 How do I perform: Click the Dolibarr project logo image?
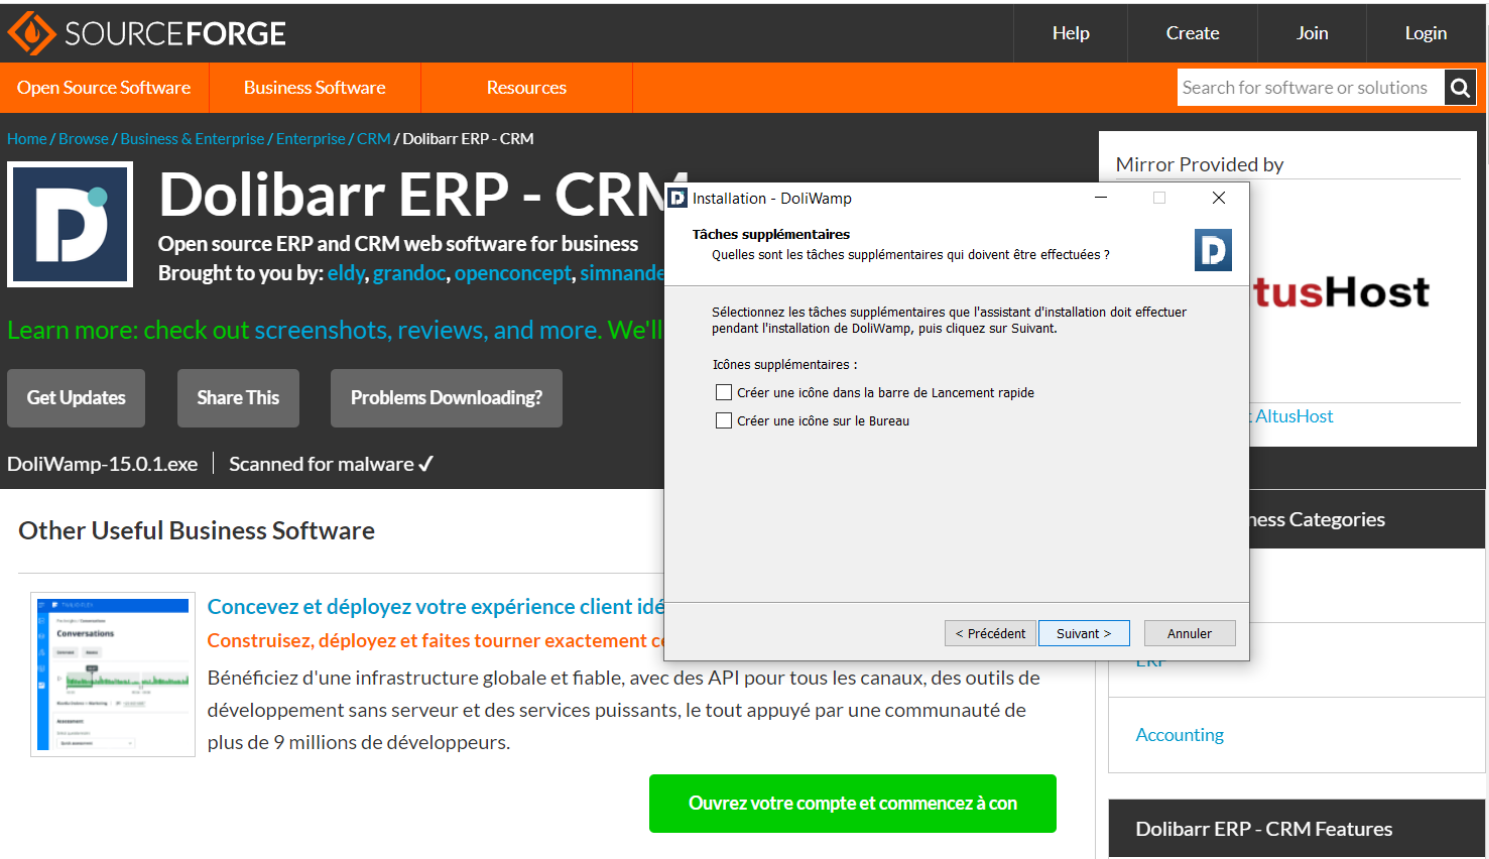coord(70,224)
